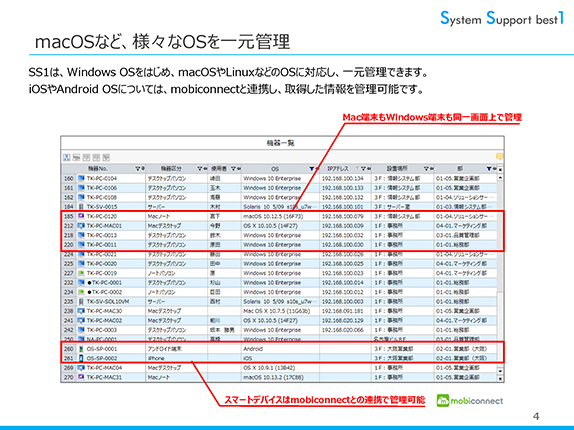
Task: Select the Mac OS X 10.7.5 (11G63b) cell
Action: click(x=280, y=311)
